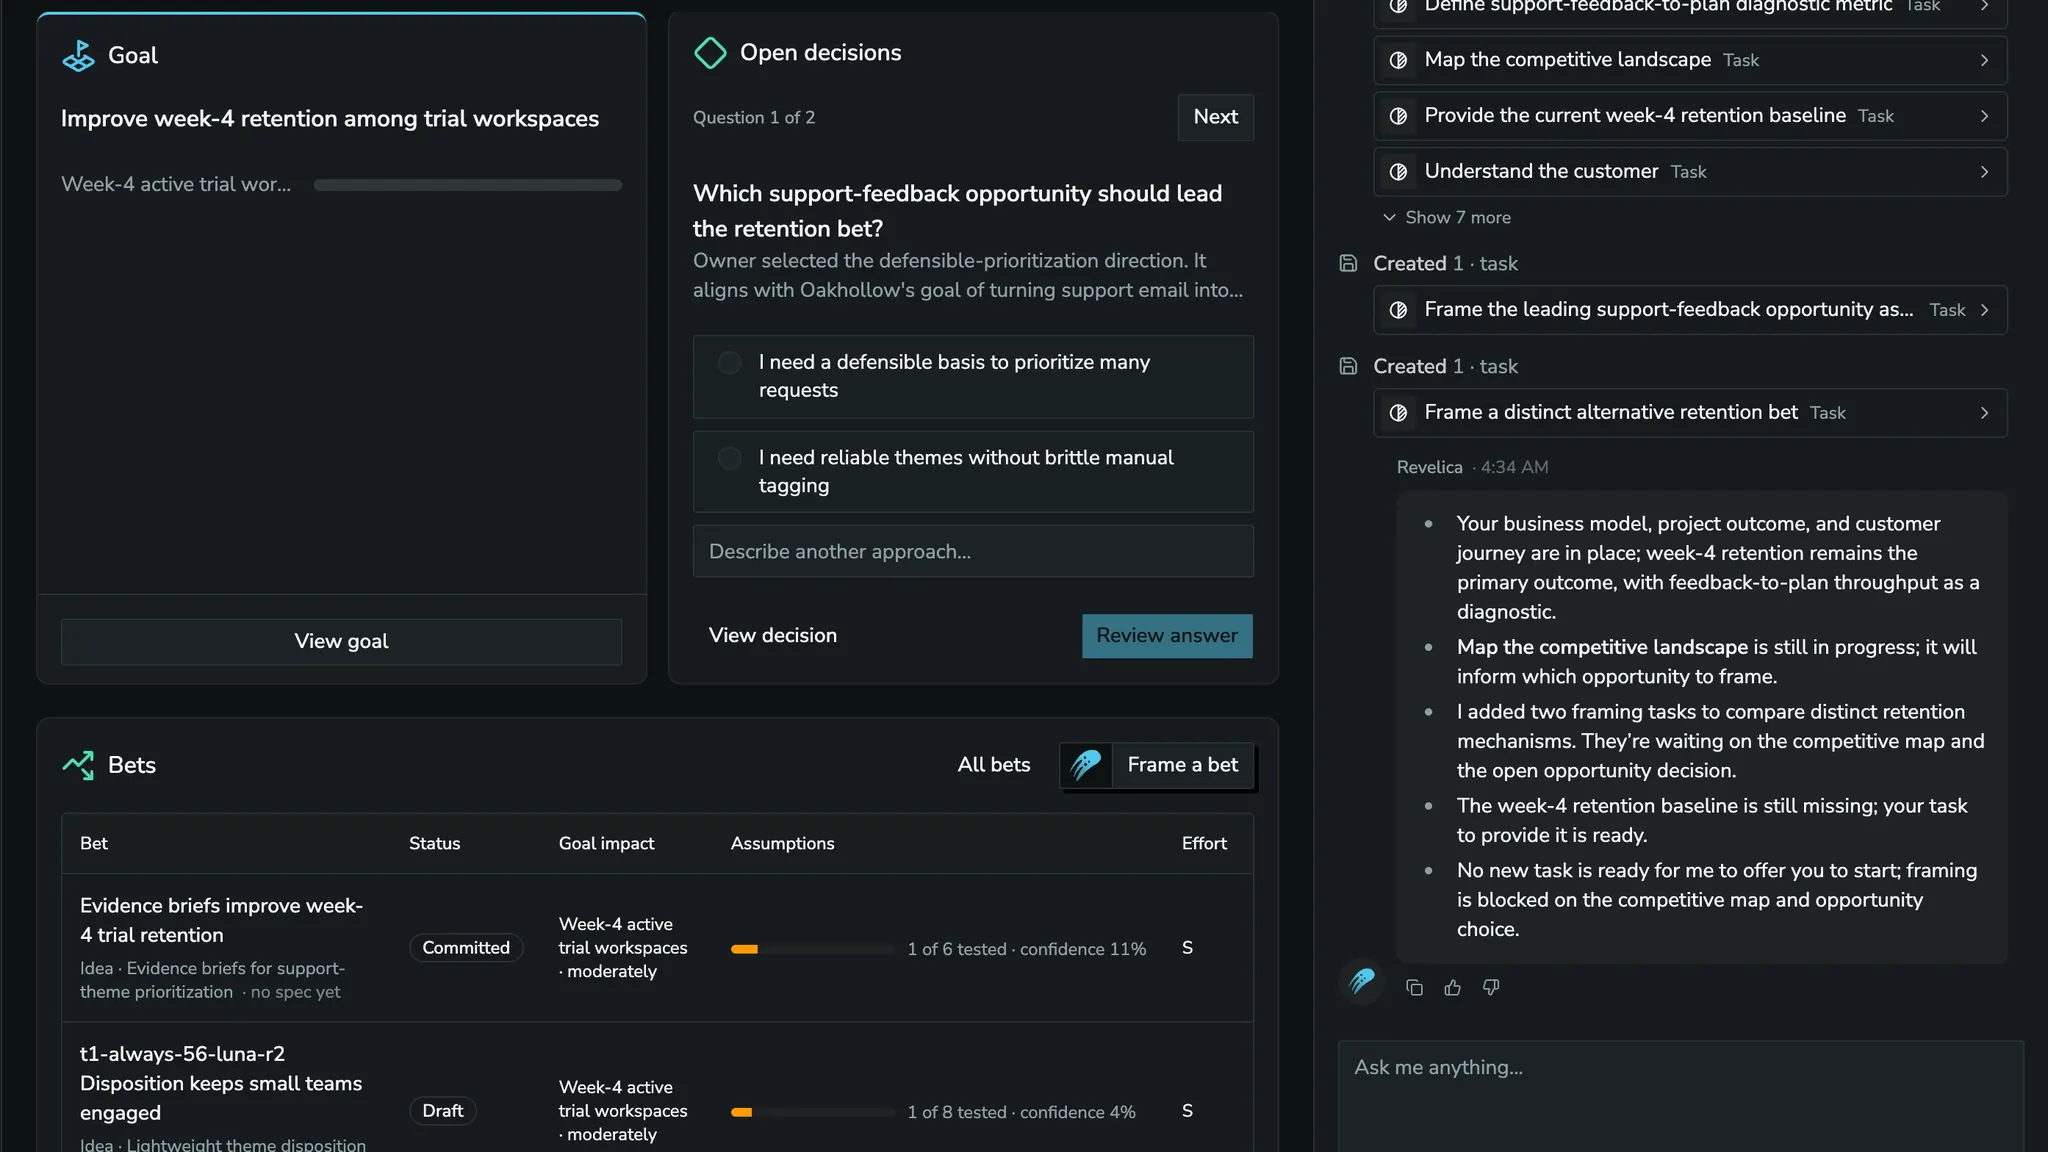
Task: Click the save icon beside second Created 1 task
Action: 1348,366
